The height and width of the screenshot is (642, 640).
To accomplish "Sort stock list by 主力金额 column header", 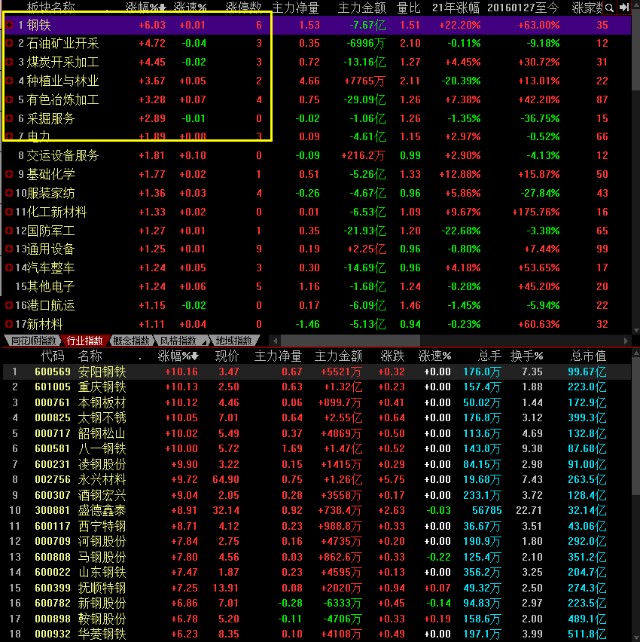I will tap(338, 355).
